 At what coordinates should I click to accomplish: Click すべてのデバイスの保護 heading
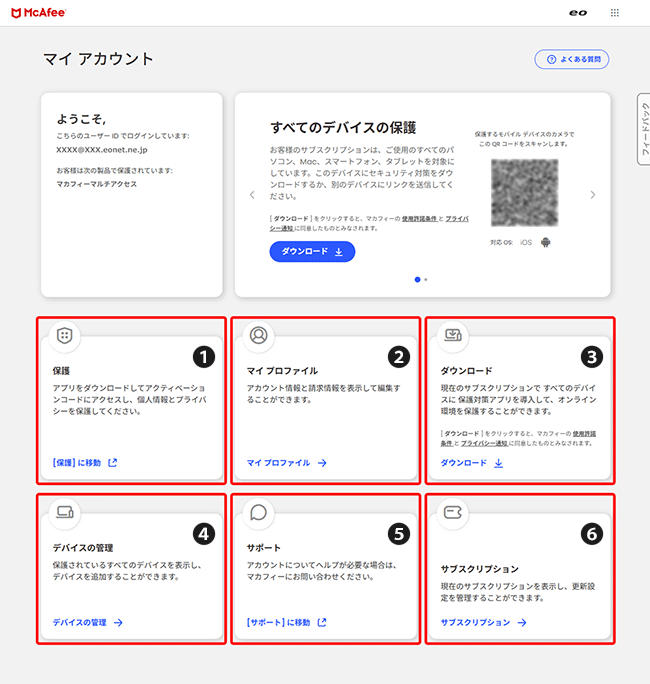(x=343, y=128)
